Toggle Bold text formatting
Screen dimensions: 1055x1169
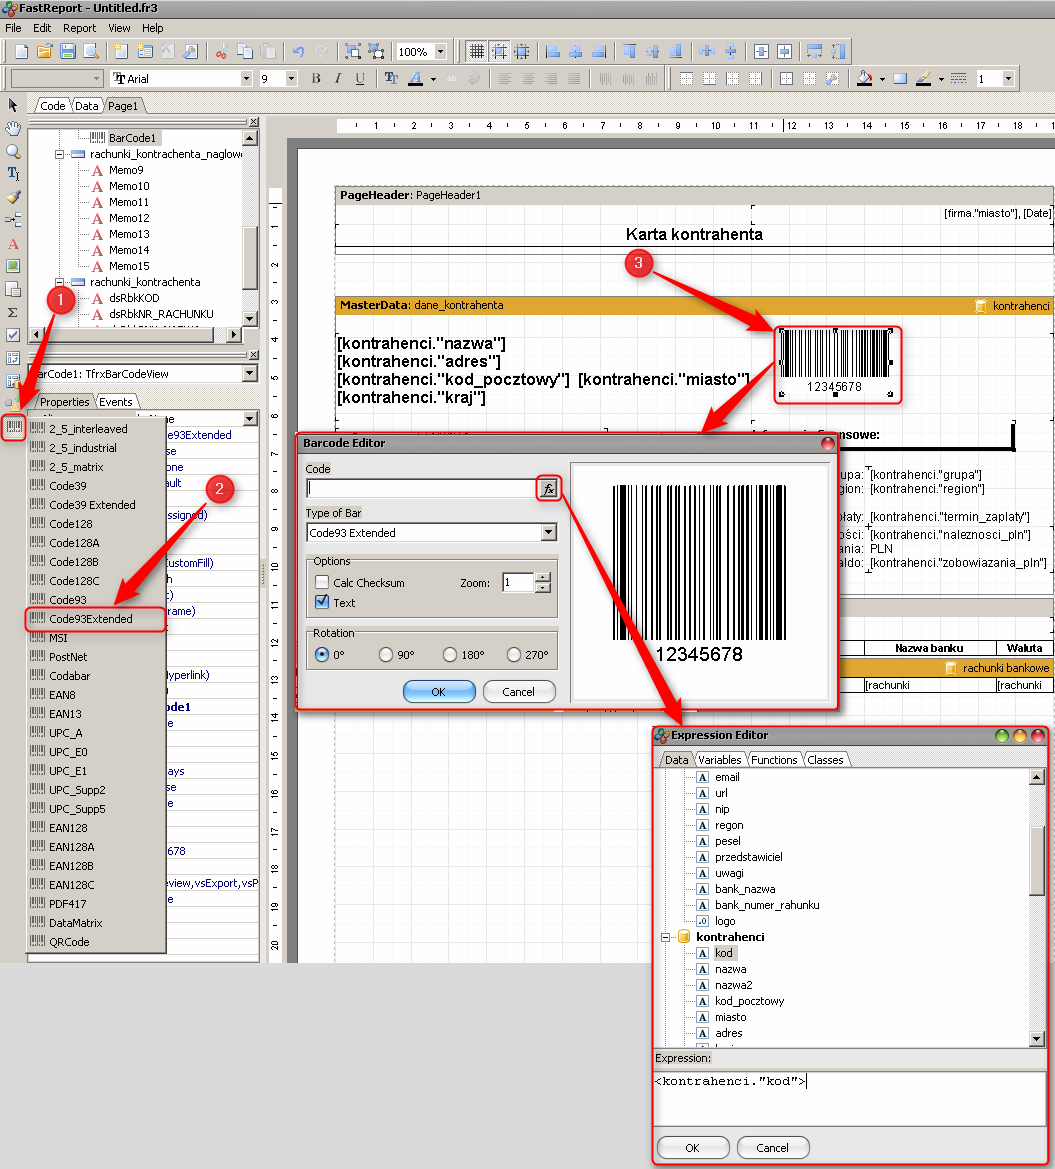coord(316,78)
